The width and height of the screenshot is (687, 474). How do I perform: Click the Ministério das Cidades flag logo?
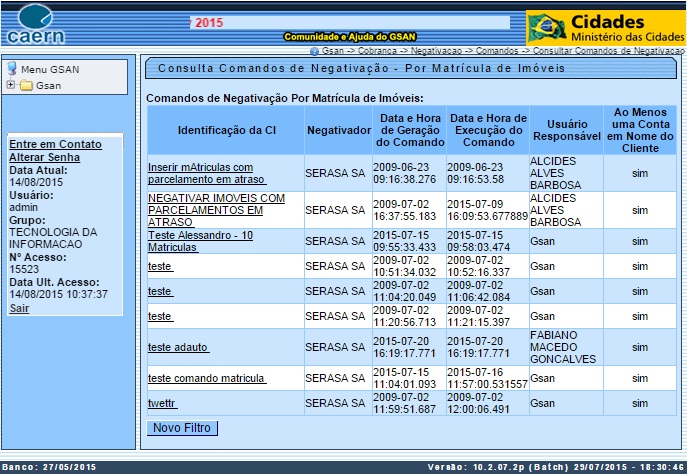[546, 28]
